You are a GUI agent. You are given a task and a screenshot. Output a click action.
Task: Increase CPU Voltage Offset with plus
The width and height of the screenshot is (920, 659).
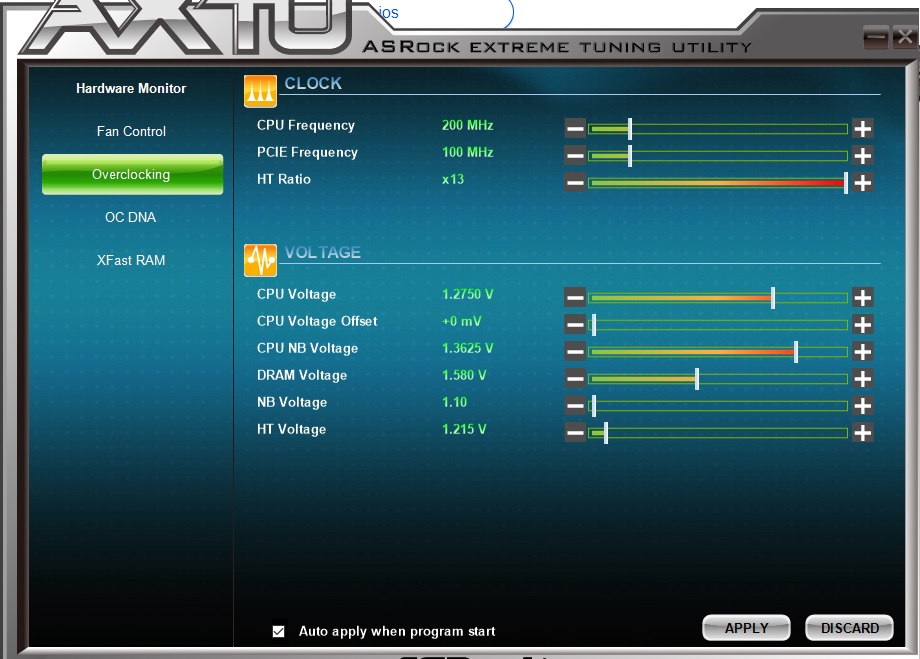(862, 325)
